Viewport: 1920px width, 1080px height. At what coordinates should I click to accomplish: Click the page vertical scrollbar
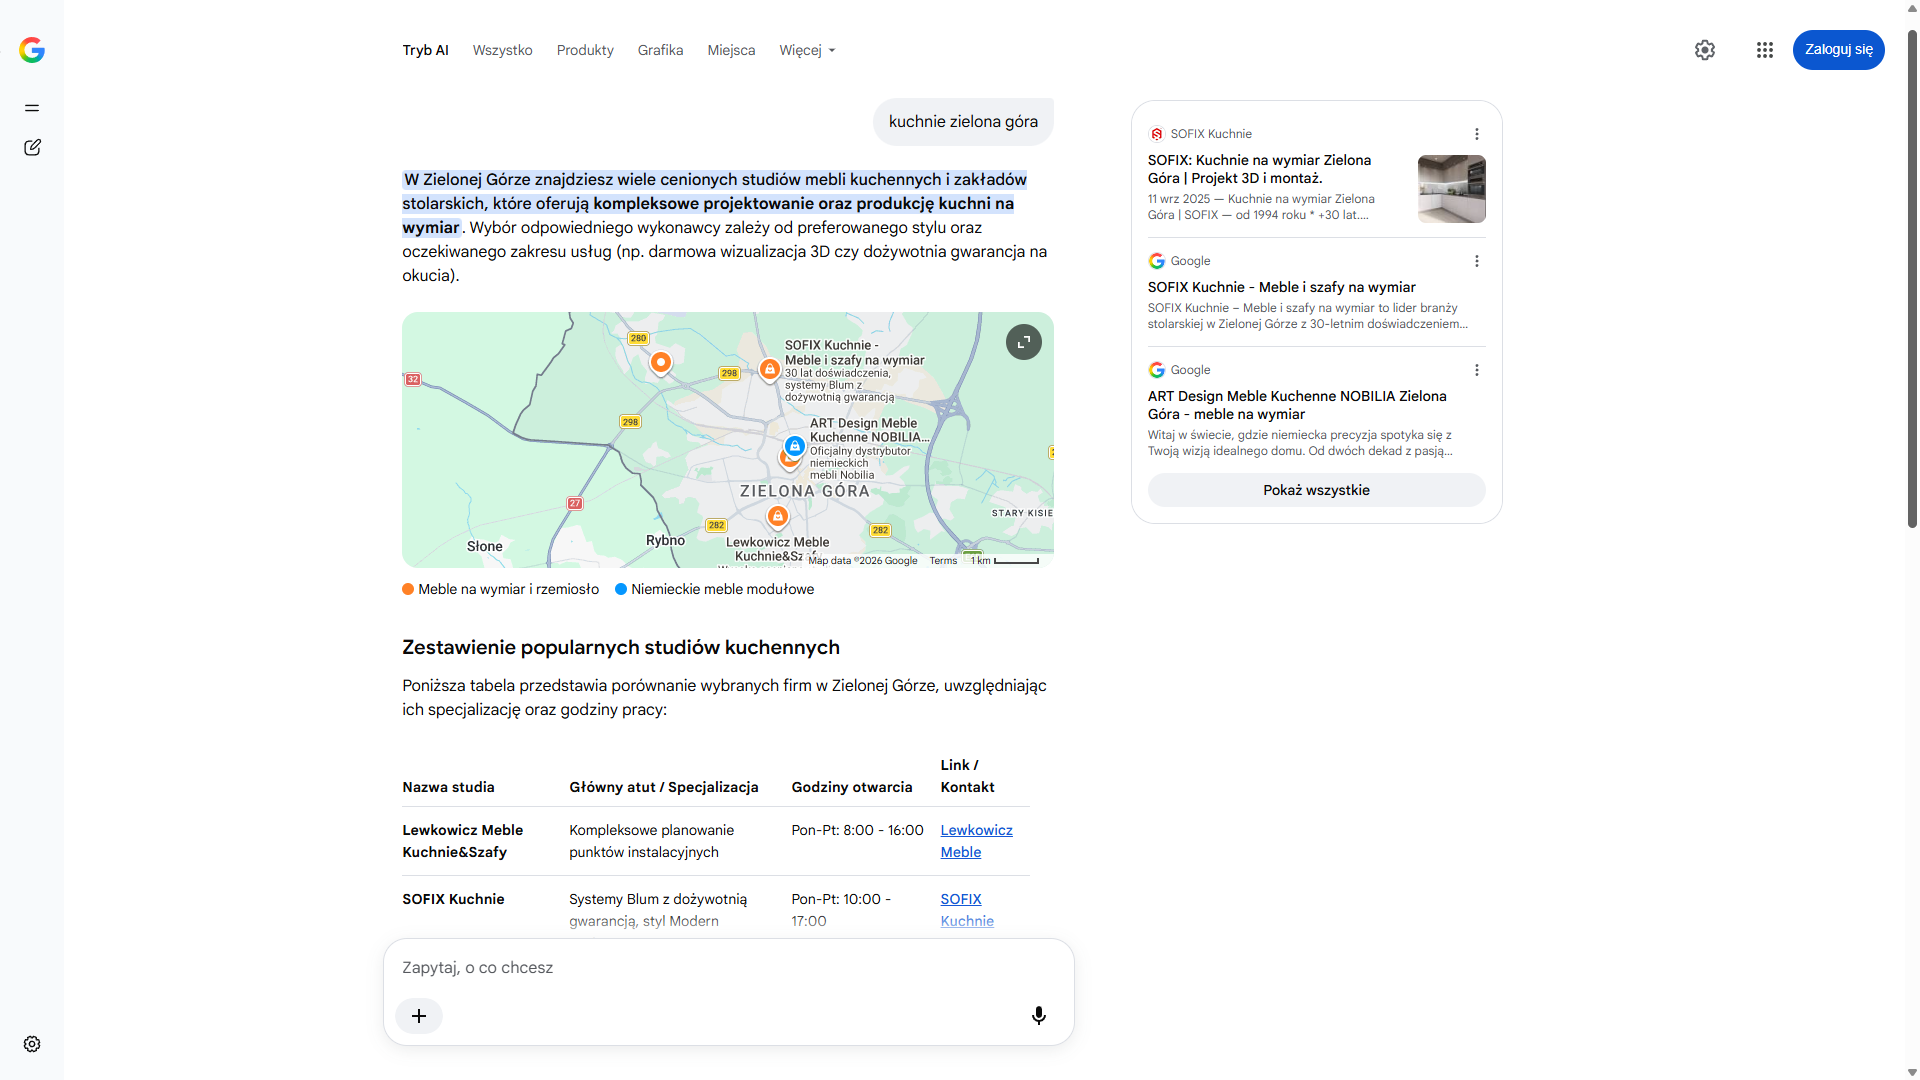[x=1912, y=280]
